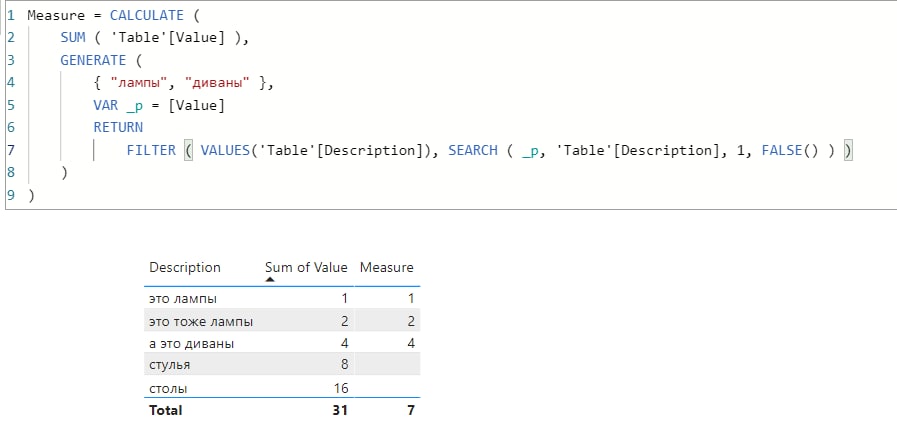Select the 'стулья' row
This screenshot has height=430, width=897.
[282, 365]
